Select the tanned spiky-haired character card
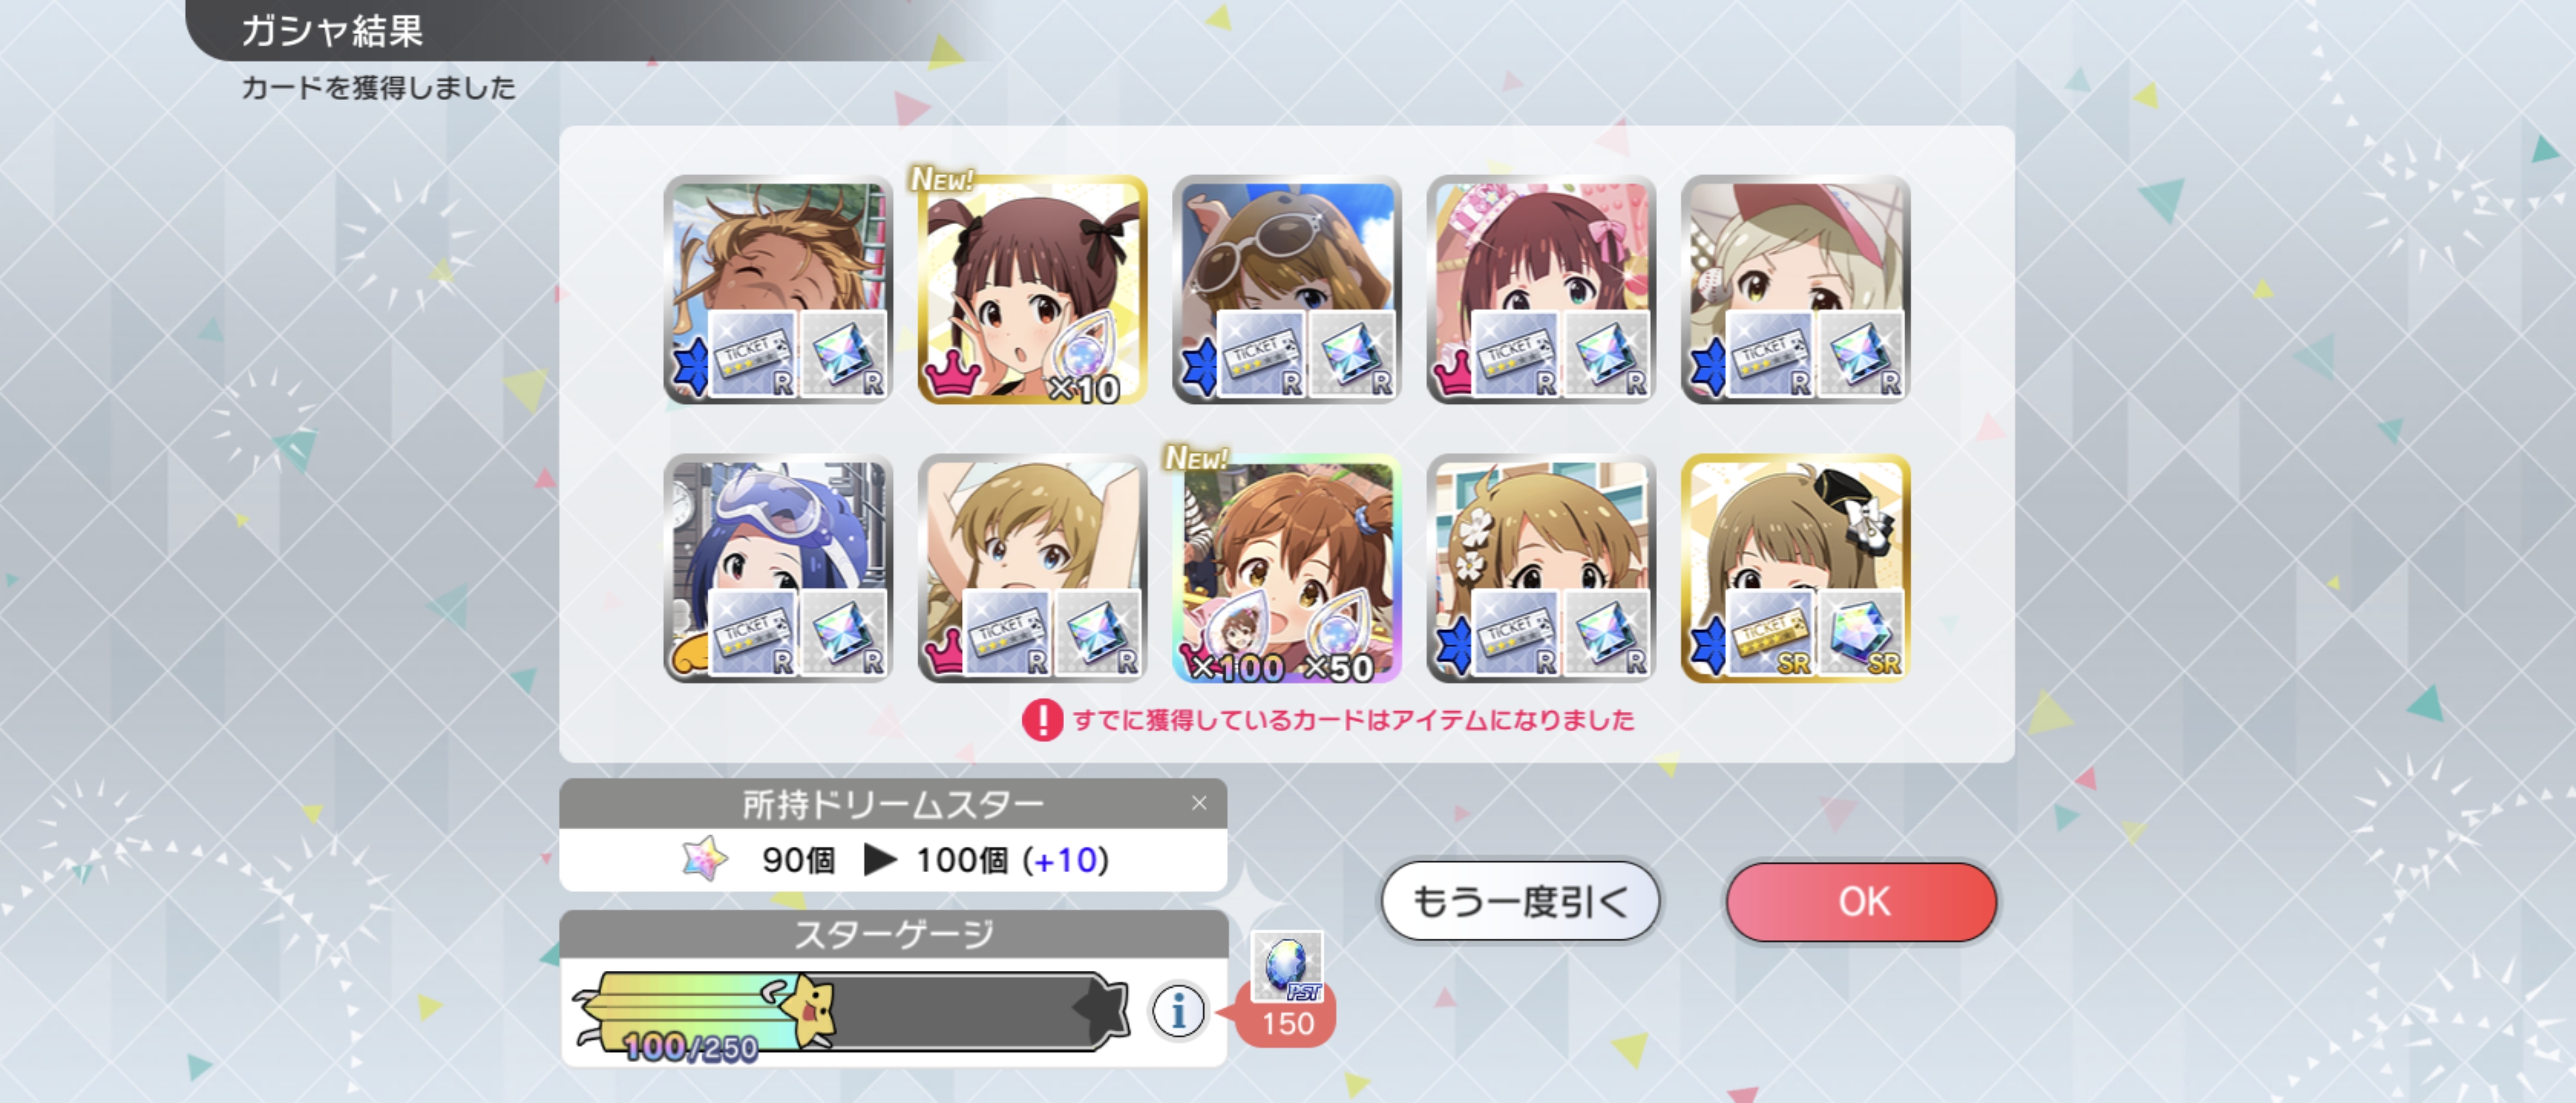This screenshot has height=1103, width=2576. click(x=777, y=290)
